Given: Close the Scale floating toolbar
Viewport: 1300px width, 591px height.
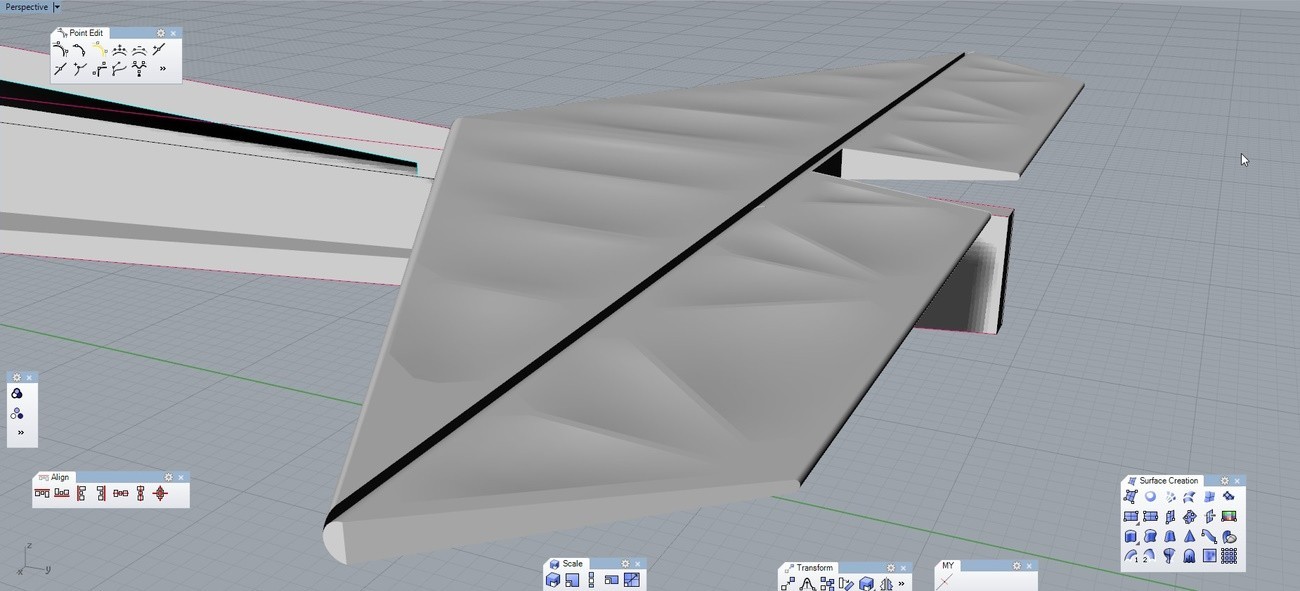Looking at the screenshot, I should click(638, 564).
